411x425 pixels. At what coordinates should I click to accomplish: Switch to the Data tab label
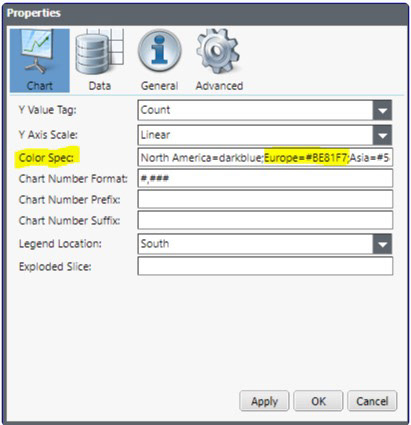[x=100, y=86]
